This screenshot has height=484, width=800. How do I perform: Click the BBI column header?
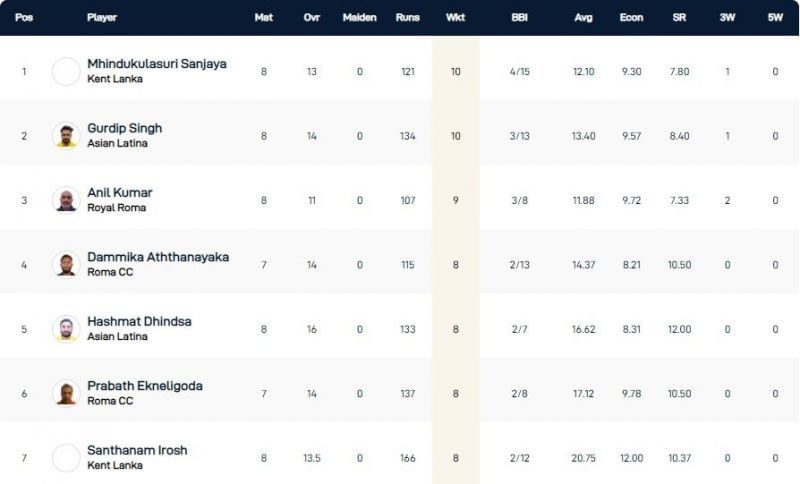tap(519, 18)
